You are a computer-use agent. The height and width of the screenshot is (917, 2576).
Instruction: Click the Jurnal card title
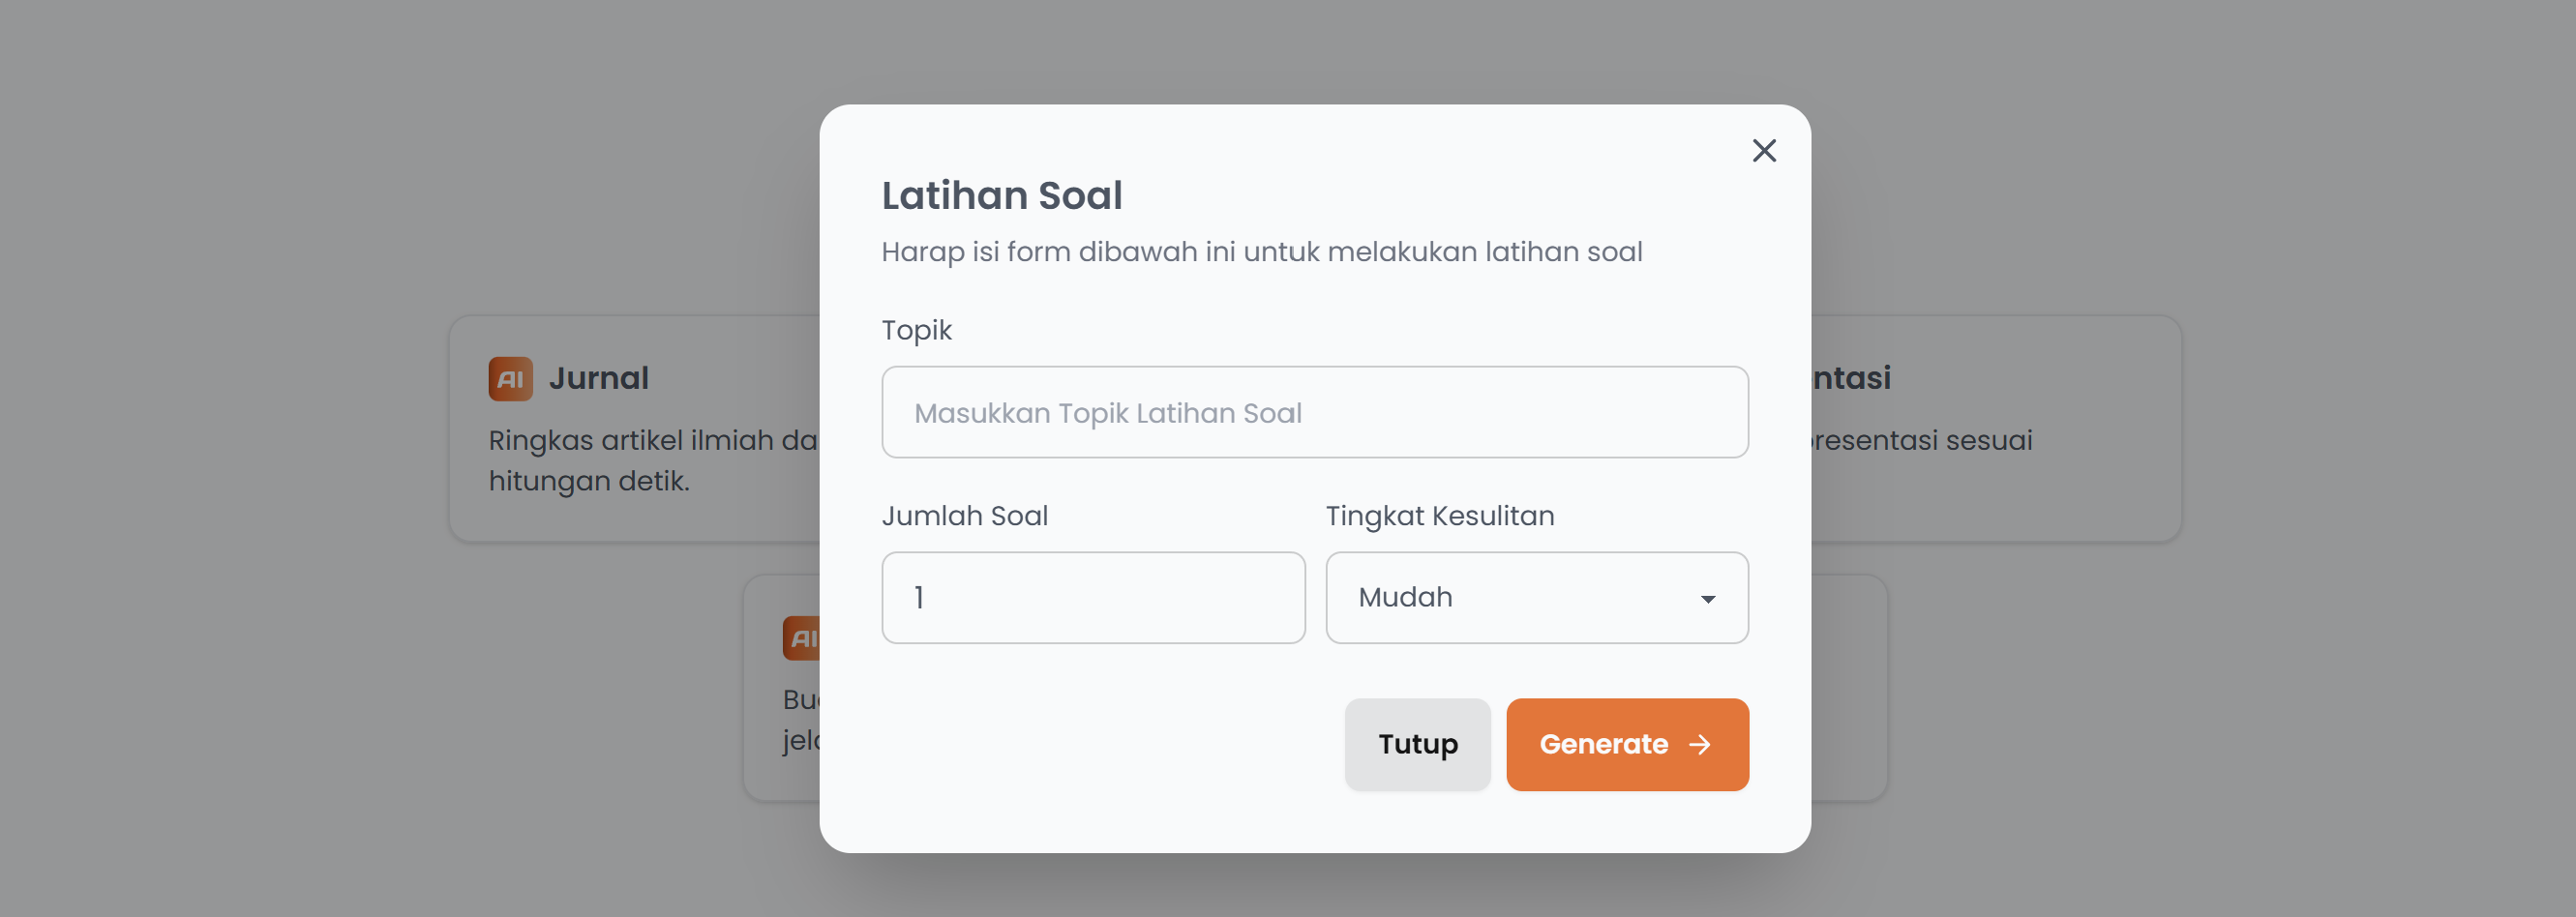click(x=598, y=378)
